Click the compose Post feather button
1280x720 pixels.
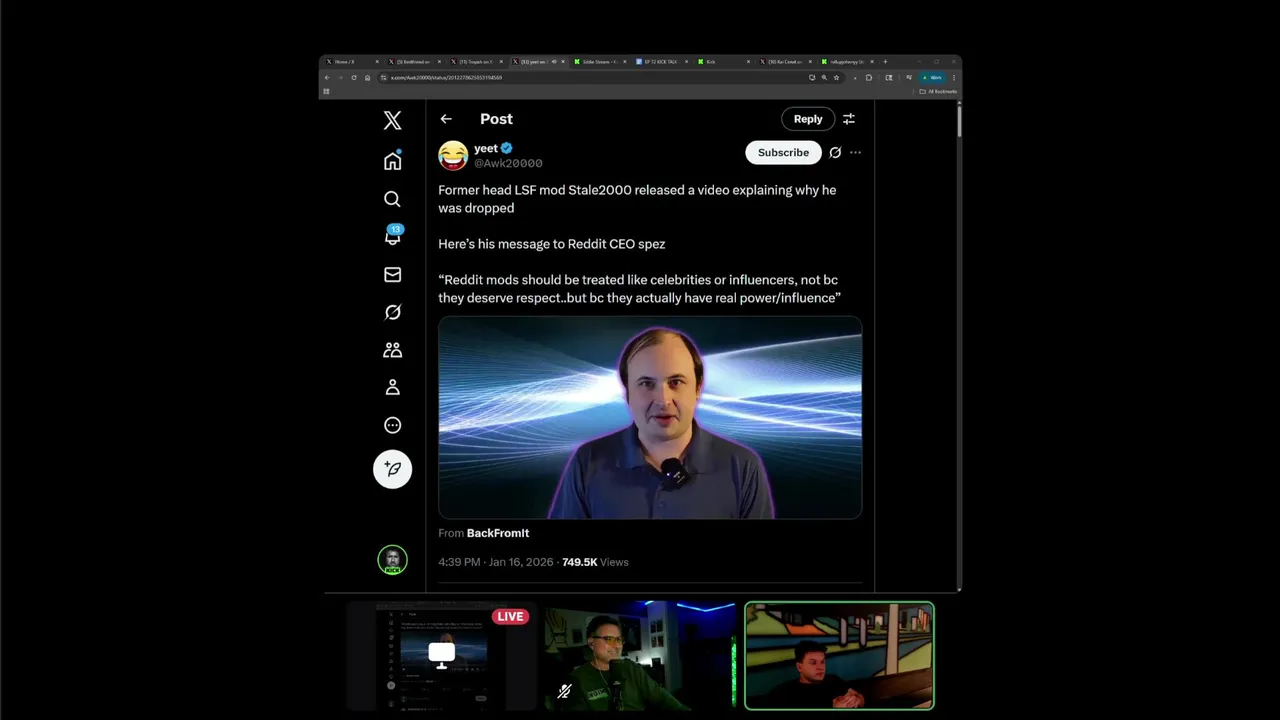tap(392, 469)
